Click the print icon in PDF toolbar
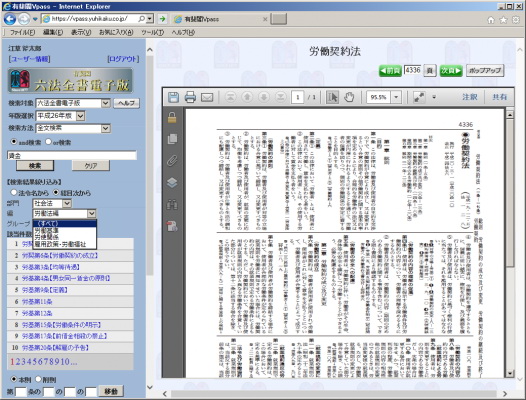Image resolution: width=526 pixels, height=400 pixels. point(190,97)
